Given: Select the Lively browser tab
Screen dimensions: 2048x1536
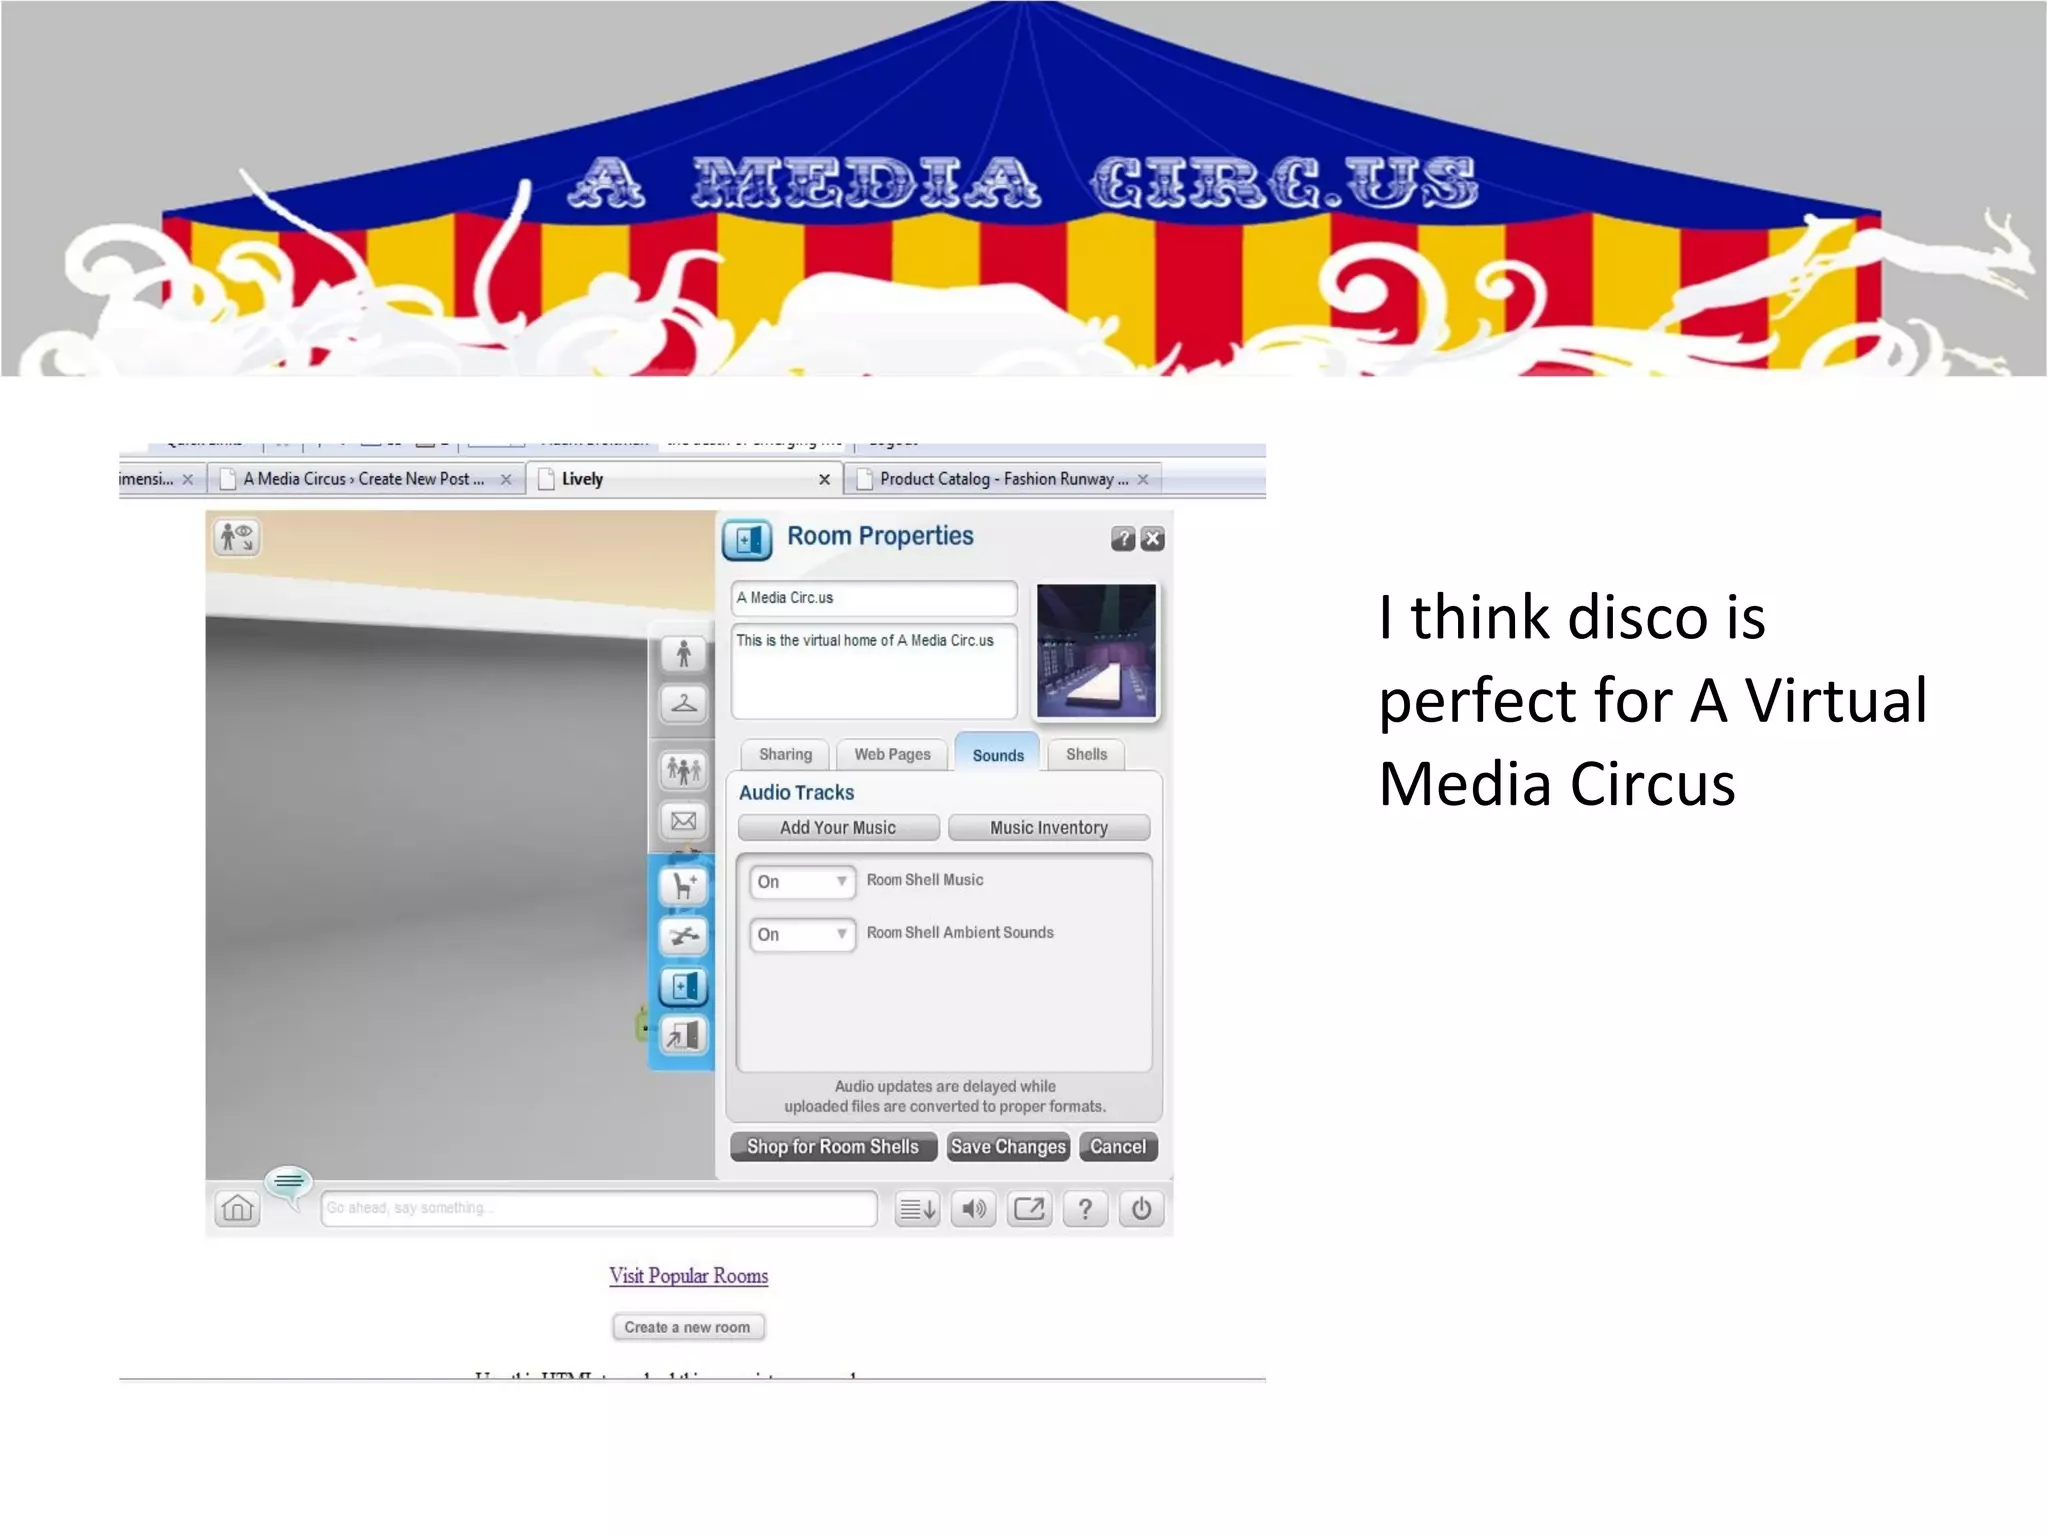Looking at the screenshot, I should (685, 479).
